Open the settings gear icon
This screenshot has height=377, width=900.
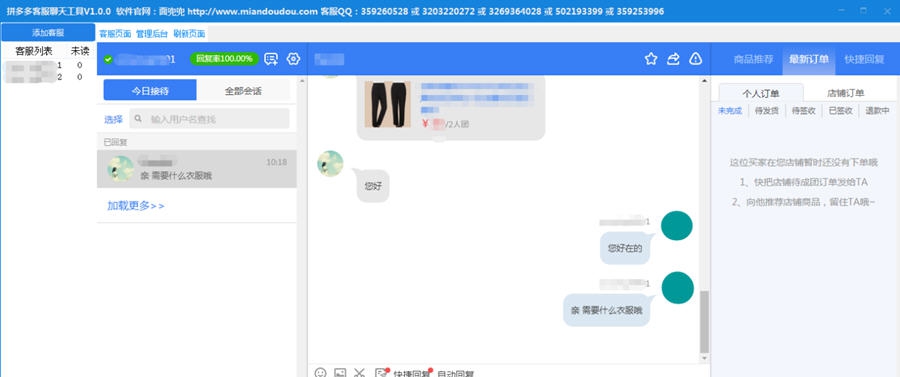tap(293, 59)
